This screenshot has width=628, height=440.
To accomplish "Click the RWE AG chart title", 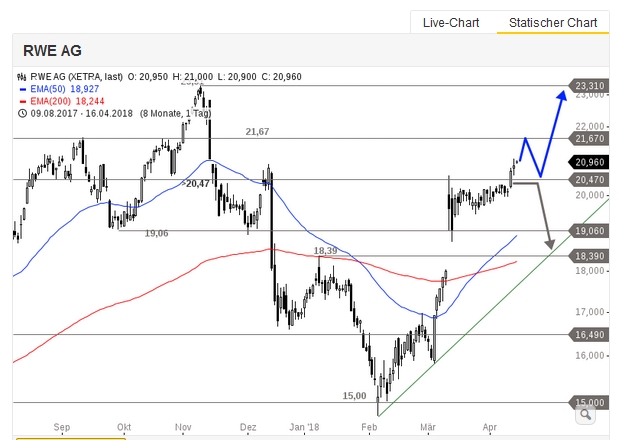I will coord(52,51).
